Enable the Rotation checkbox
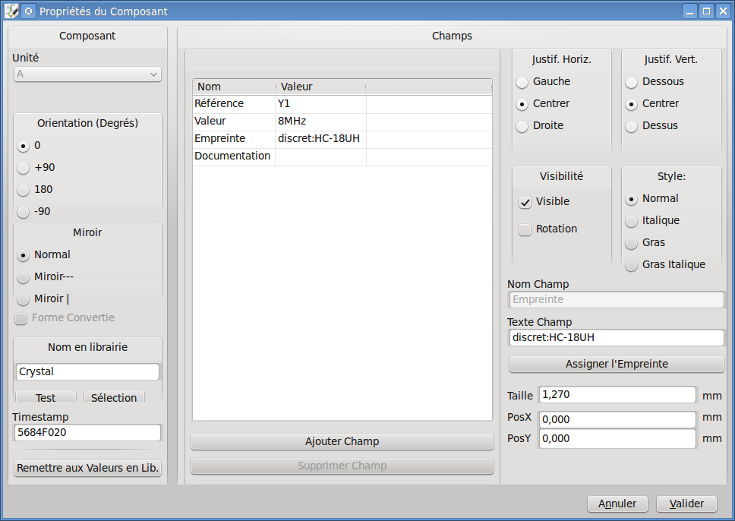This screenshot has height=521, width=735. point(525,229)
